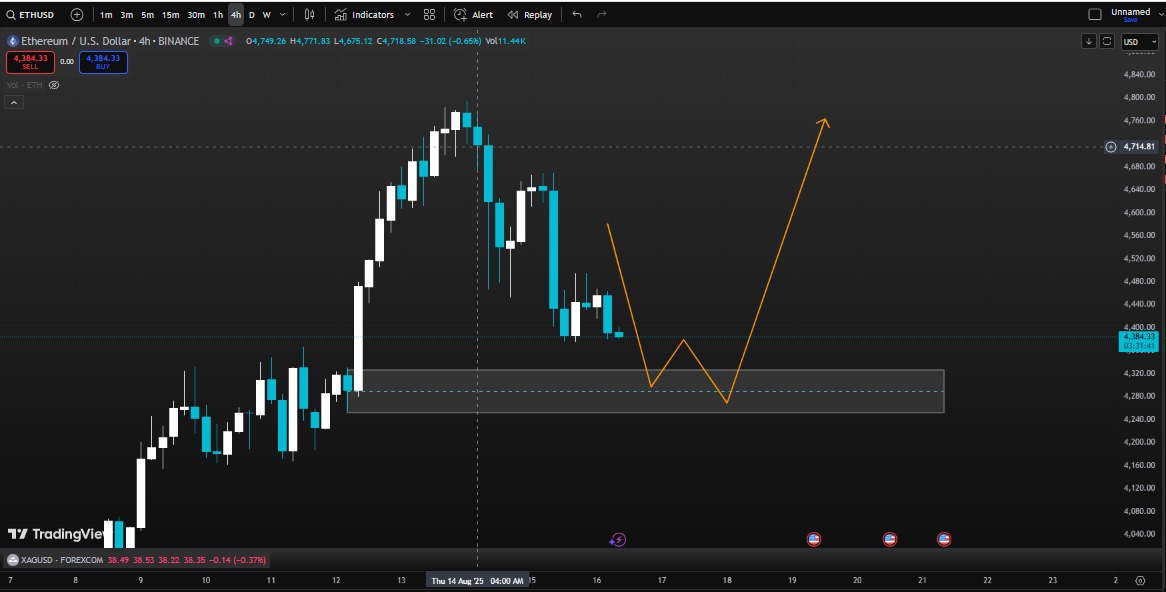1166x592 pixels.
Task: Create a new Alert
Action: tap(474, 15)
